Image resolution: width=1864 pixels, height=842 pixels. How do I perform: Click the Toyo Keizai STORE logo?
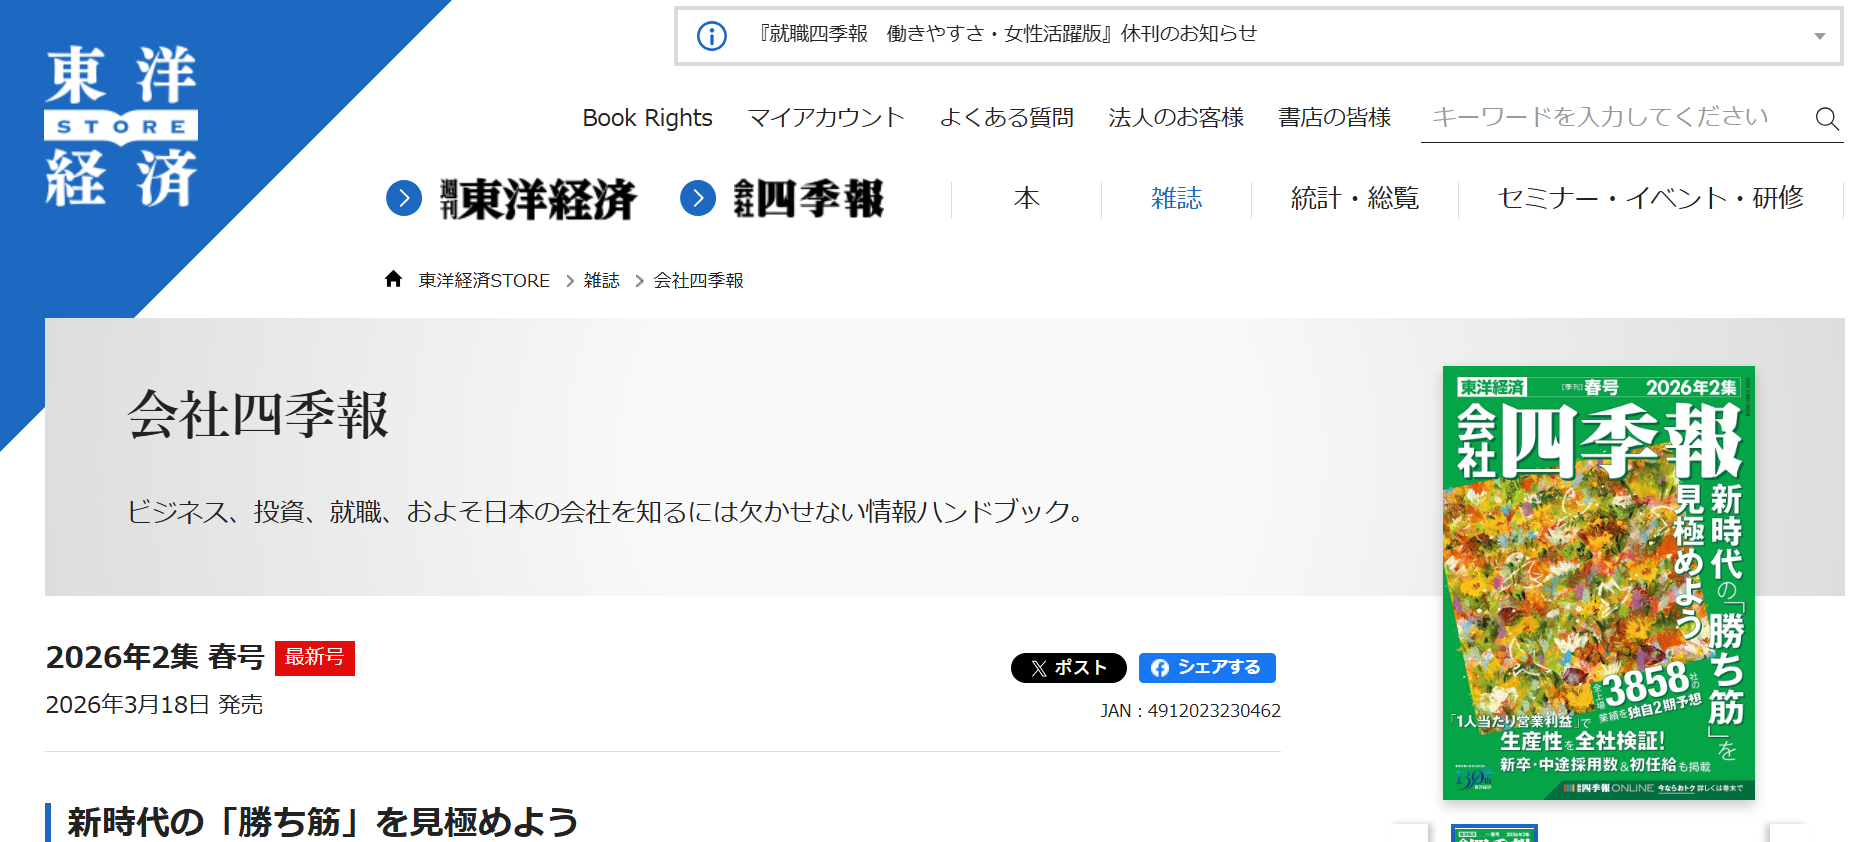[121, 127]
